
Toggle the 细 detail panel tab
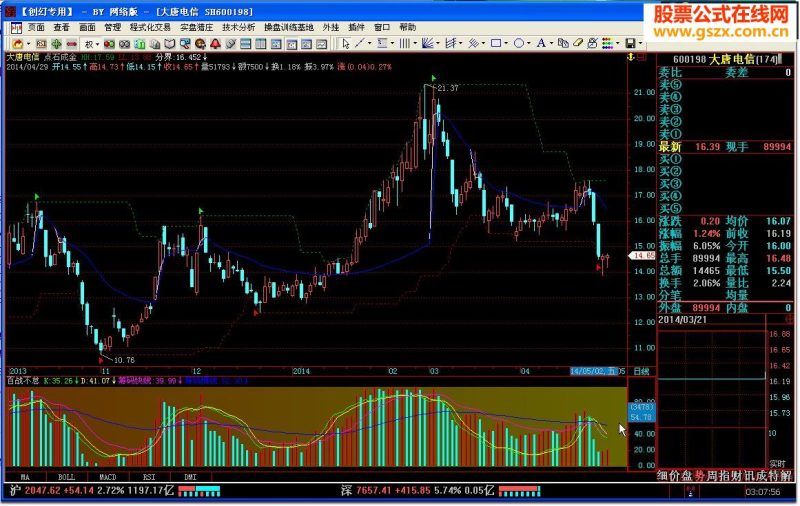click(663, 475)
